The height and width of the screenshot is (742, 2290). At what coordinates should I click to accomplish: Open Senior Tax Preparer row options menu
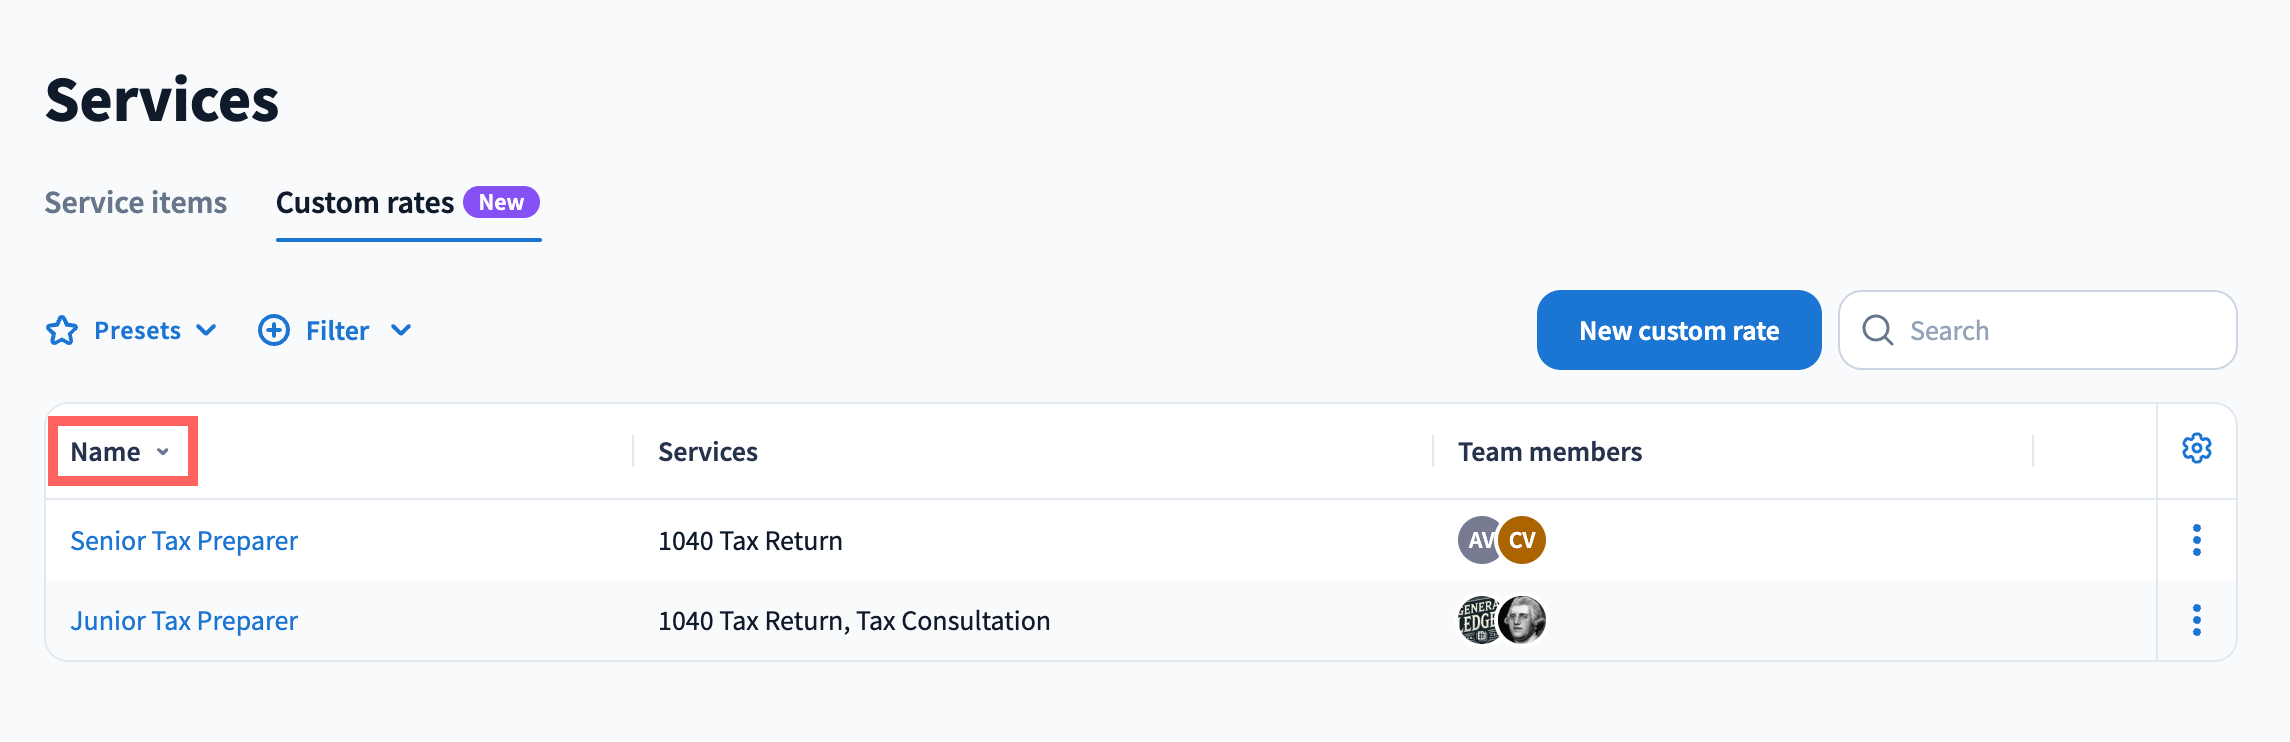point(2197,540)
